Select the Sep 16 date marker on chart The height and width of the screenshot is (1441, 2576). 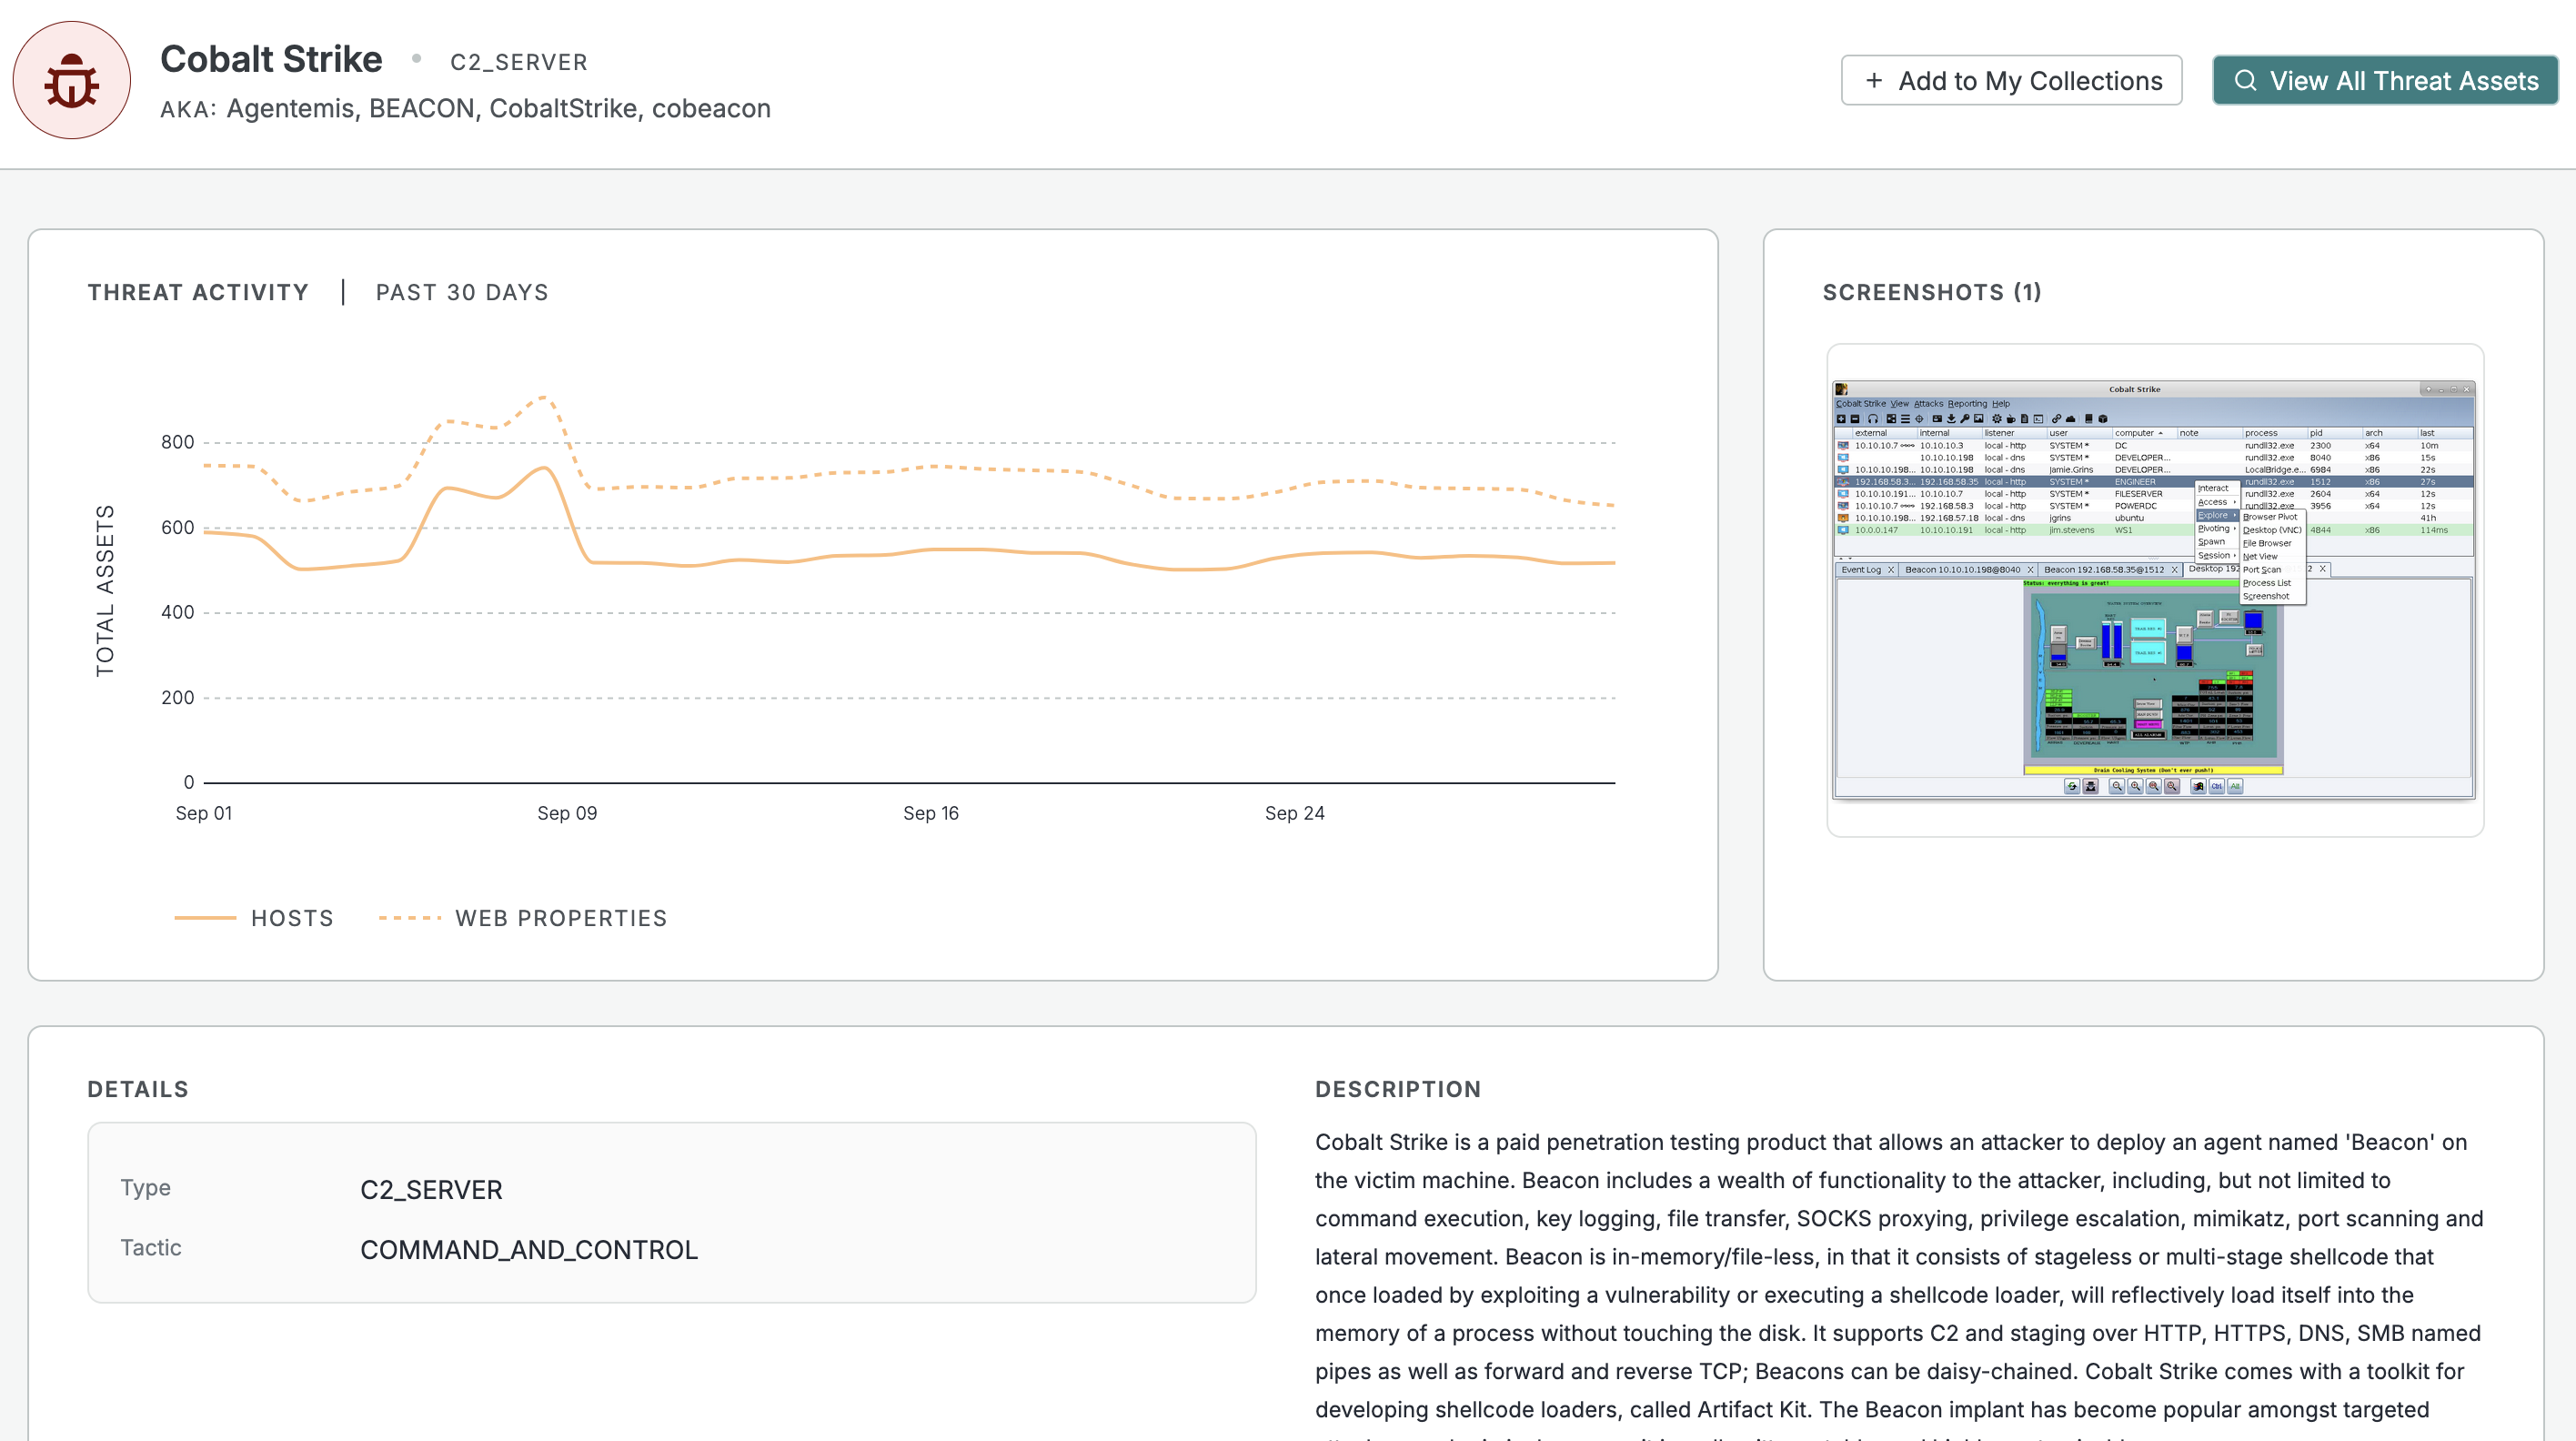(x=930, y=812)
